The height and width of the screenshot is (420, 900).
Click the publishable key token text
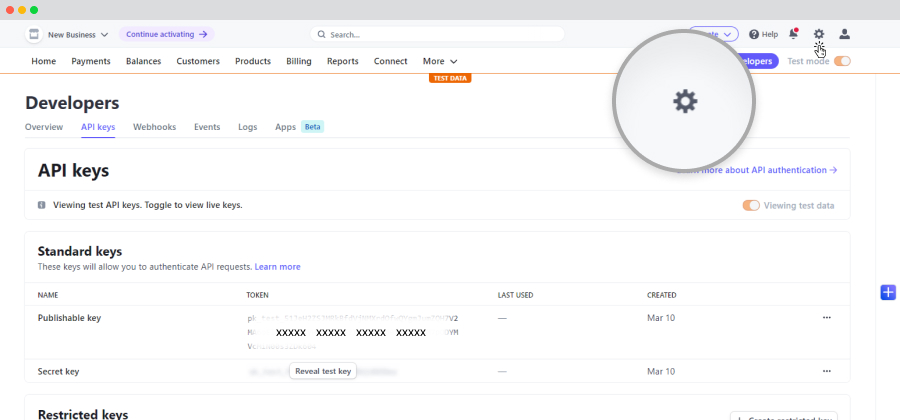(353, 332)
